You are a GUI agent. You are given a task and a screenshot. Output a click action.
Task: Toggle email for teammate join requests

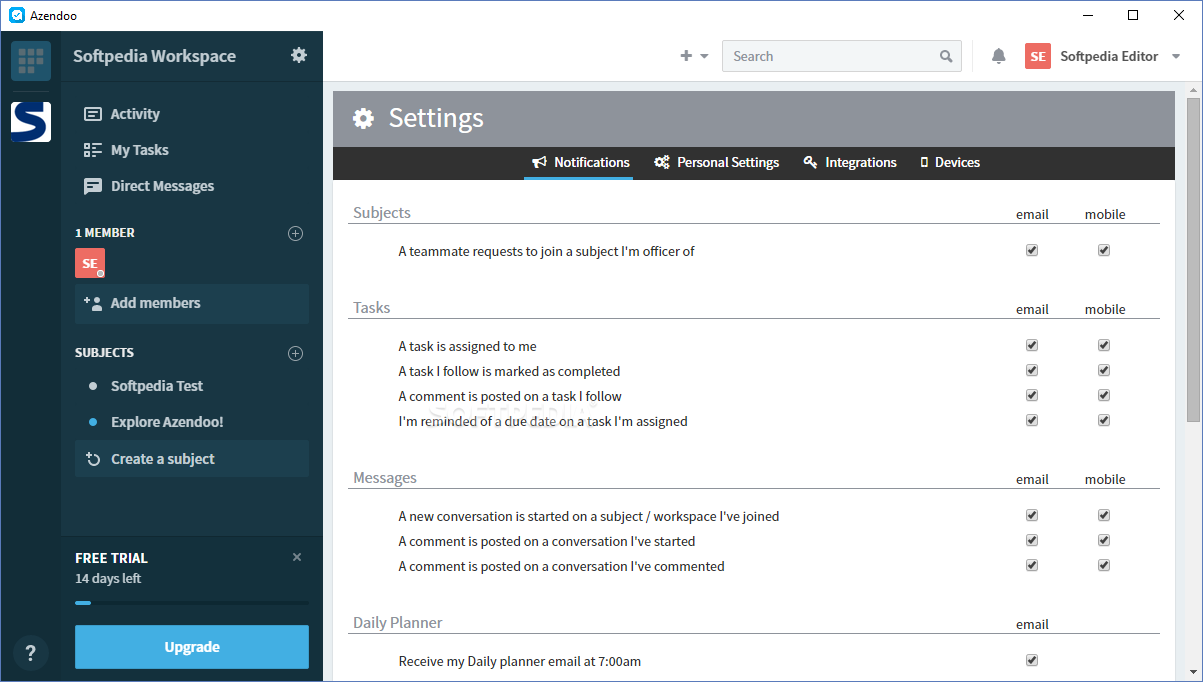[x=1032, y=250]
